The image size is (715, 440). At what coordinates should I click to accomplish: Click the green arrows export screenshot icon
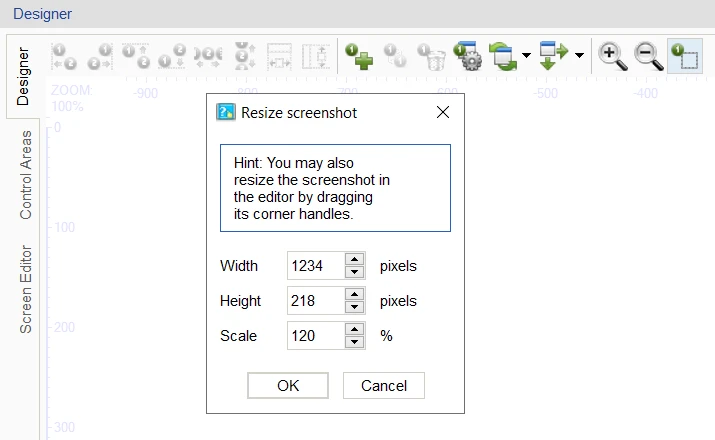554,56
